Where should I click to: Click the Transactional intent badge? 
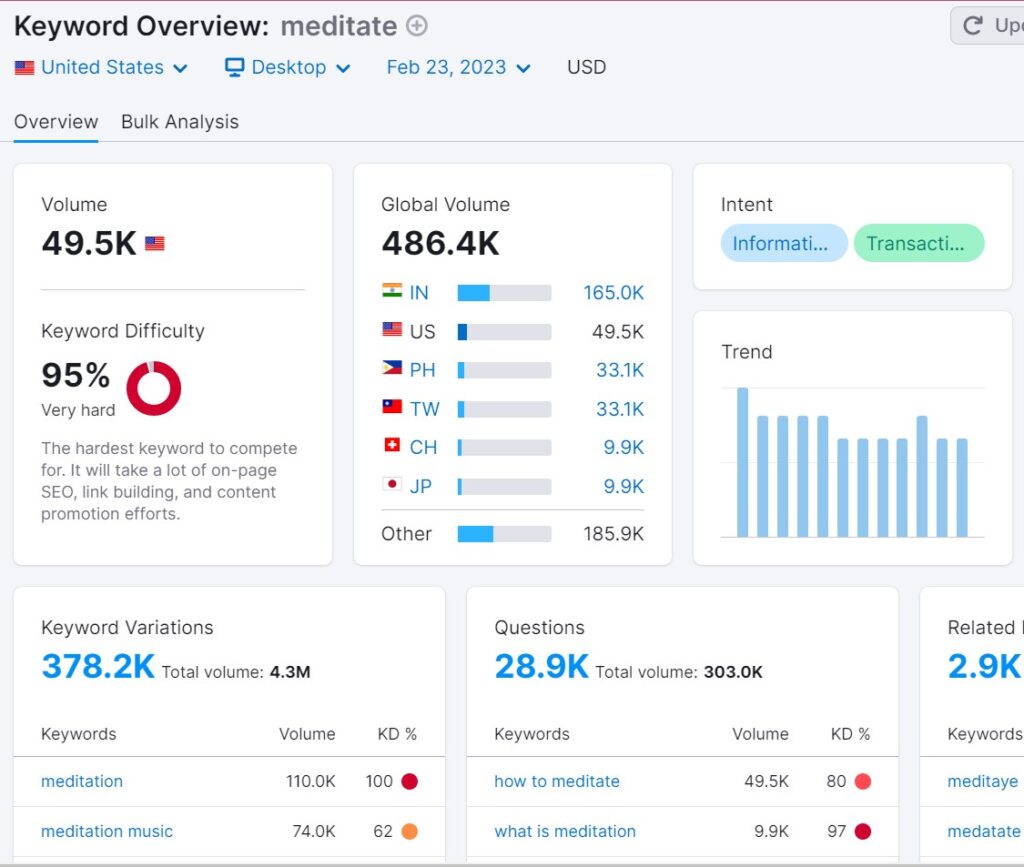(918, 243)
